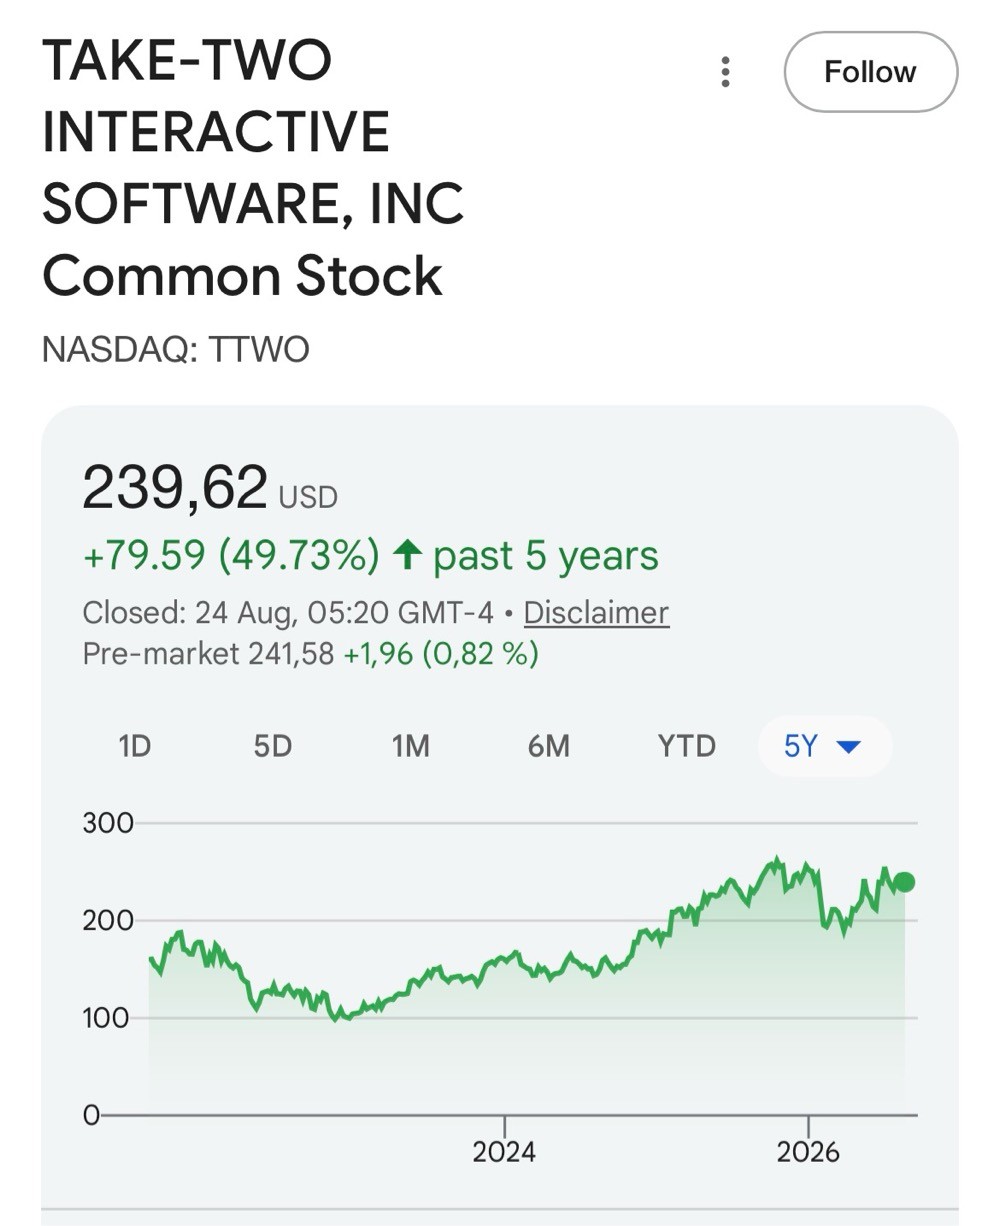Screen dimensions: 1000x1226
Task: Select the 6M time range
Action: [548, 746]
